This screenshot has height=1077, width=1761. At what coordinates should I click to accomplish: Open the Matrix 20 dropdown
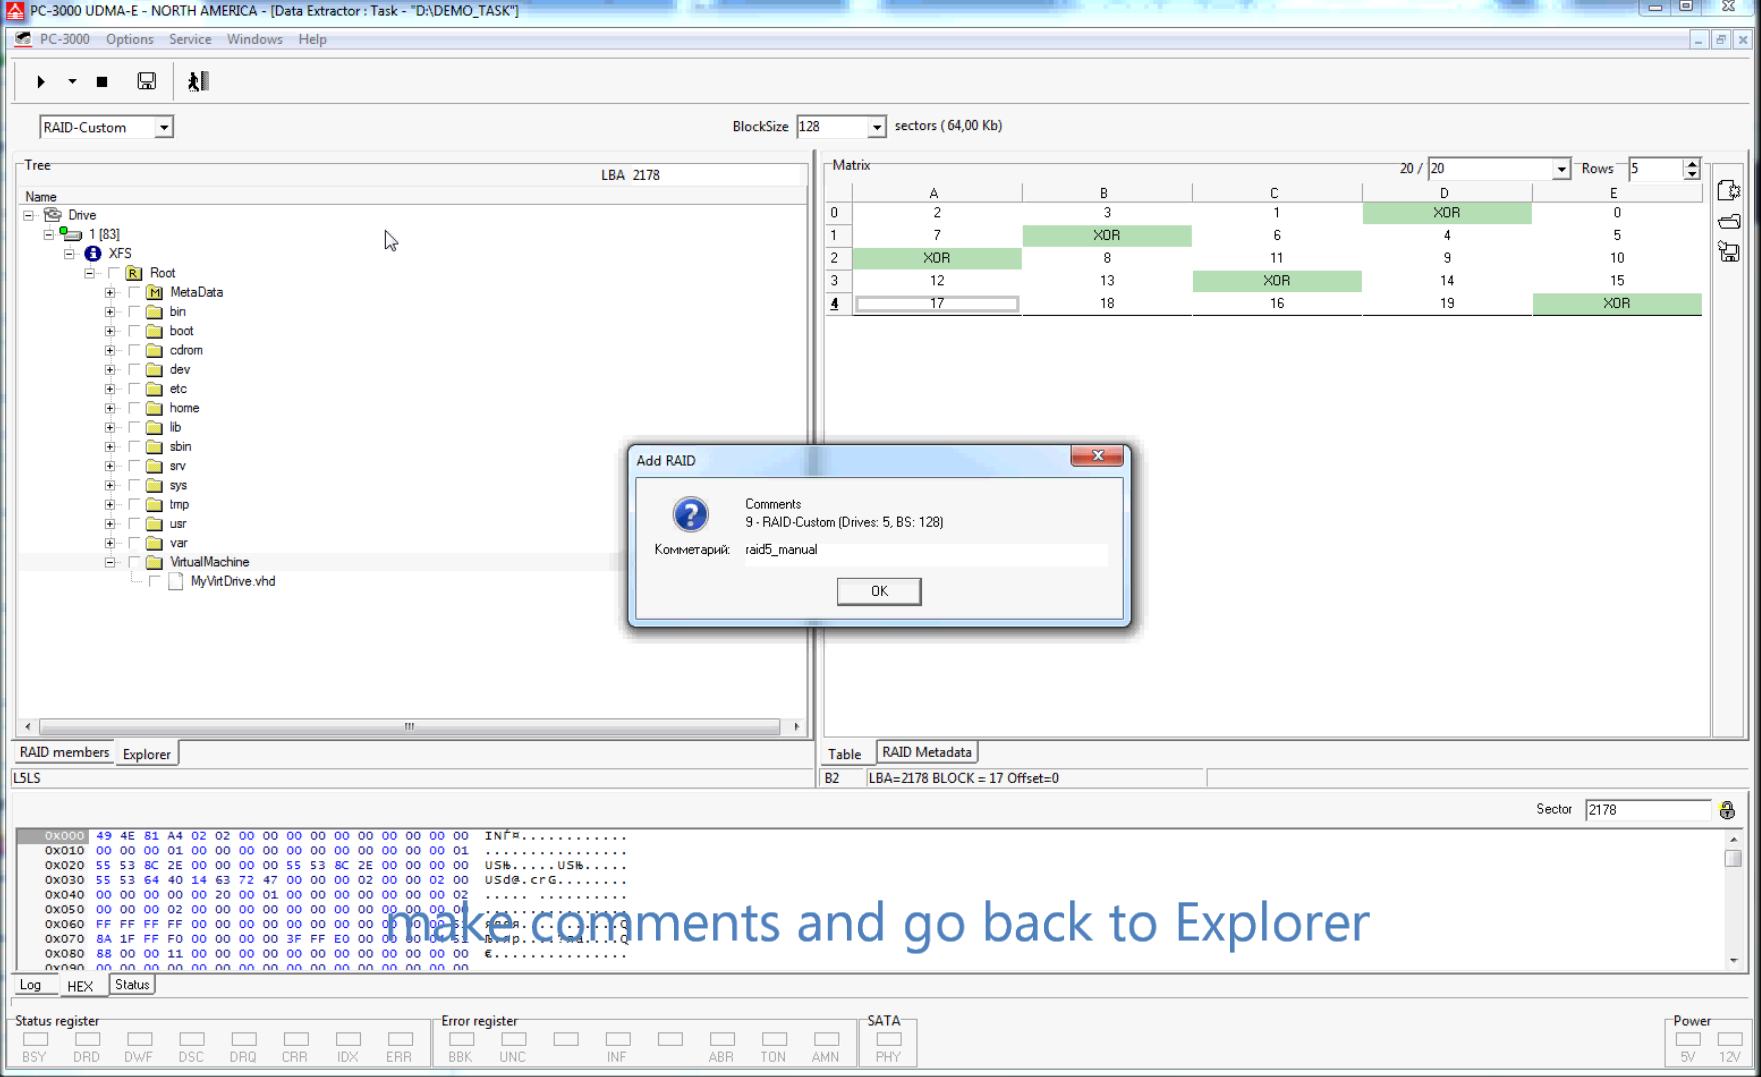(x=1561, y=169)
